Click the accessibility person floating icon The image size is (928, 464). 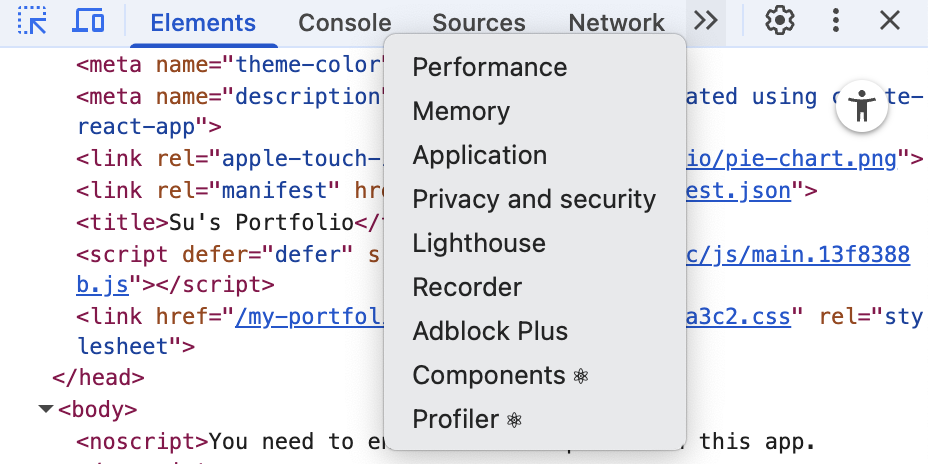click(862, 105)
